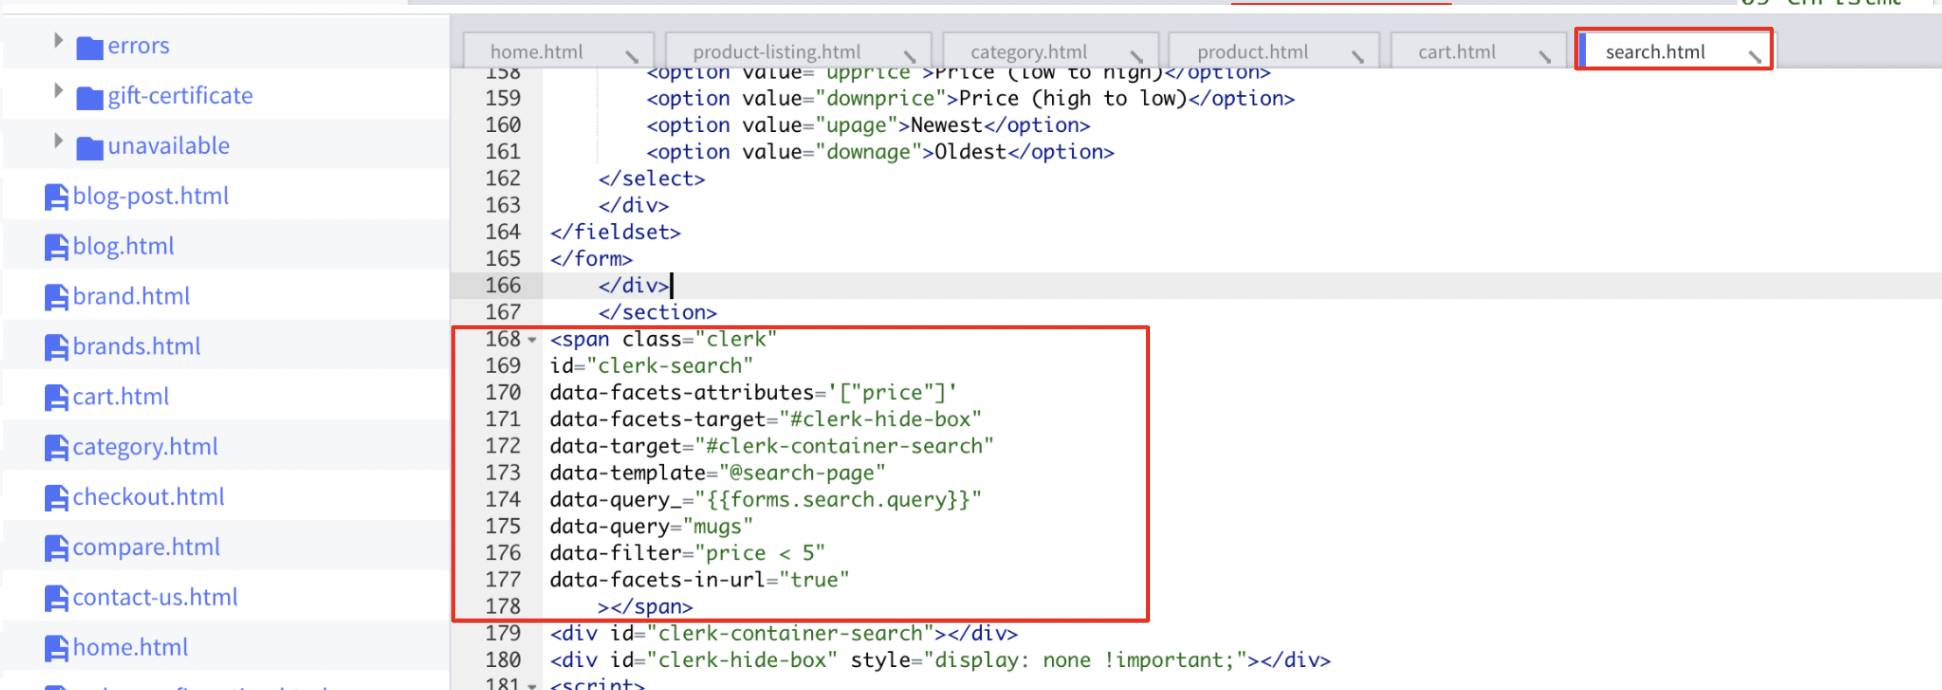
Task: Expand the gift-certificate folder arrow
Action: point(58,91)
